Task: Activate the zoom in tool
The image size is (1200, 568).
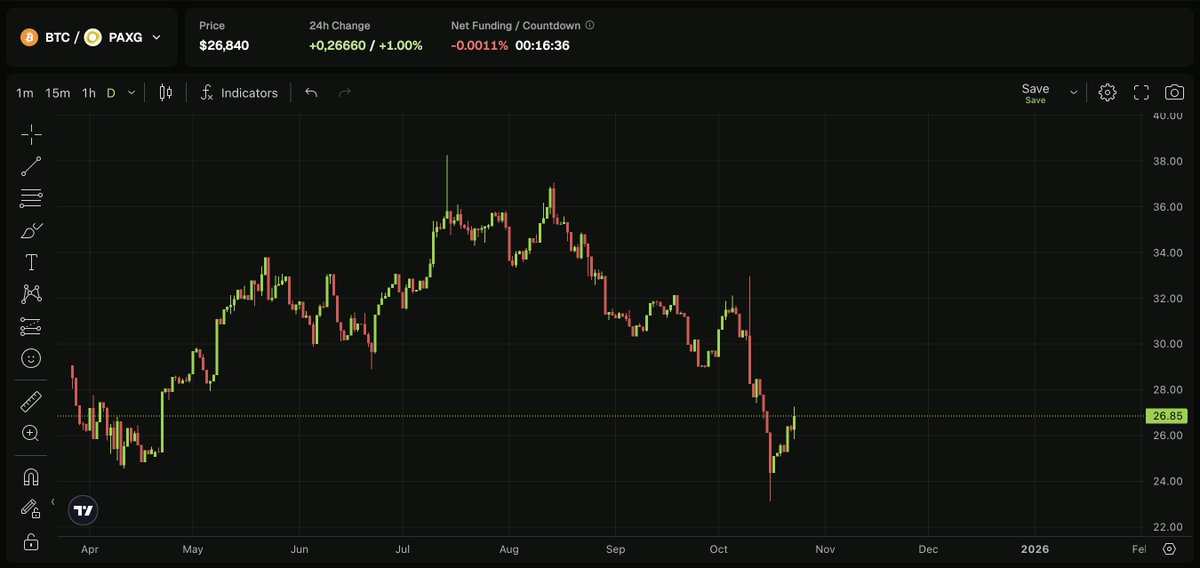Action: (x=31, y=433)
